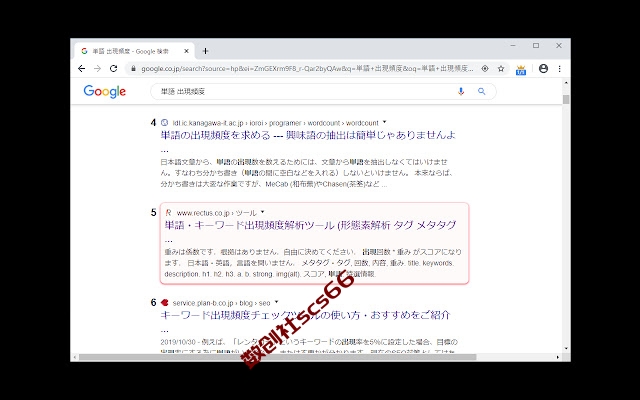This screenshot has width=640, height=400.
Task: Maximize the Chrome window
Action: [x=536, y=46]
